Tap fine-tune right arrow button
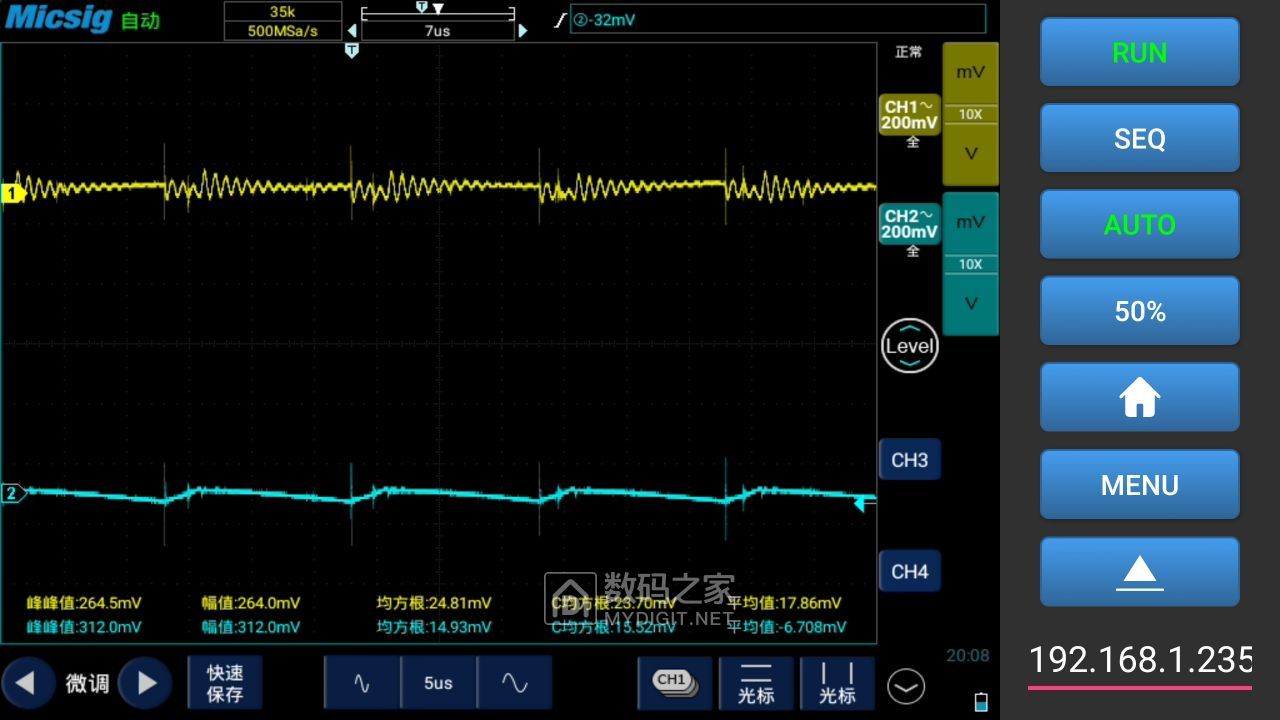1280x720 pixels. (x=146, y=683)
